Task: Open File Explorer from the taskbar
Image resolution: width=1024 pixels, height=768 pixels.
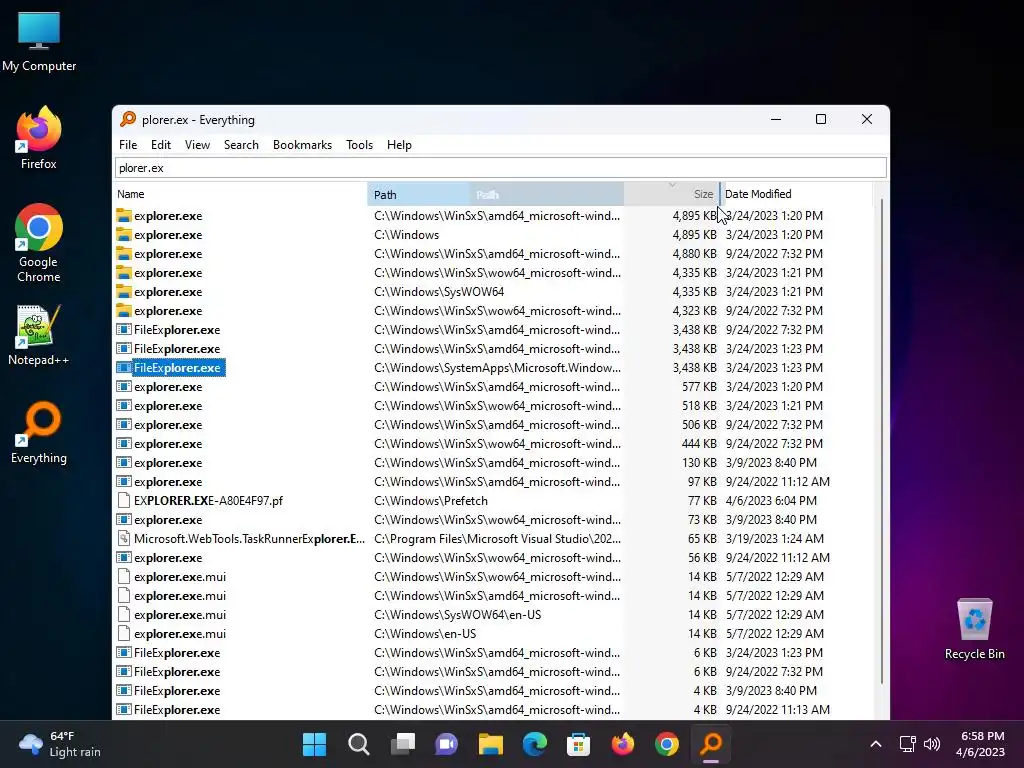Action: tap(490, 744)
